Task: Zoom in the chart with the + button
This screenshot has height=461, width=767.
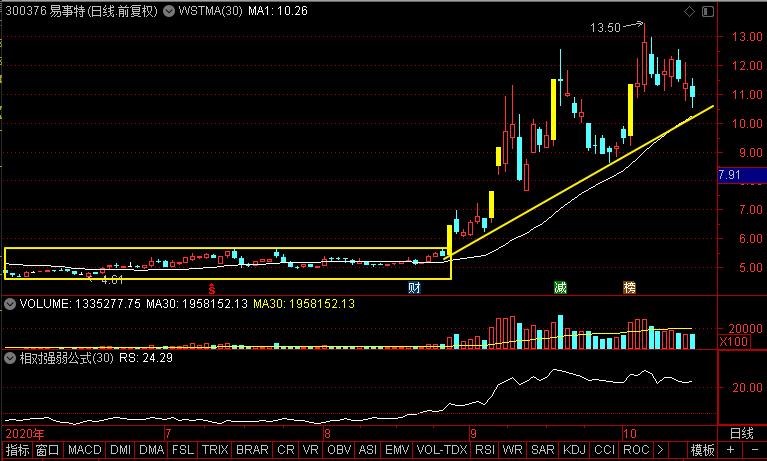Action: (x=730, y=450)
